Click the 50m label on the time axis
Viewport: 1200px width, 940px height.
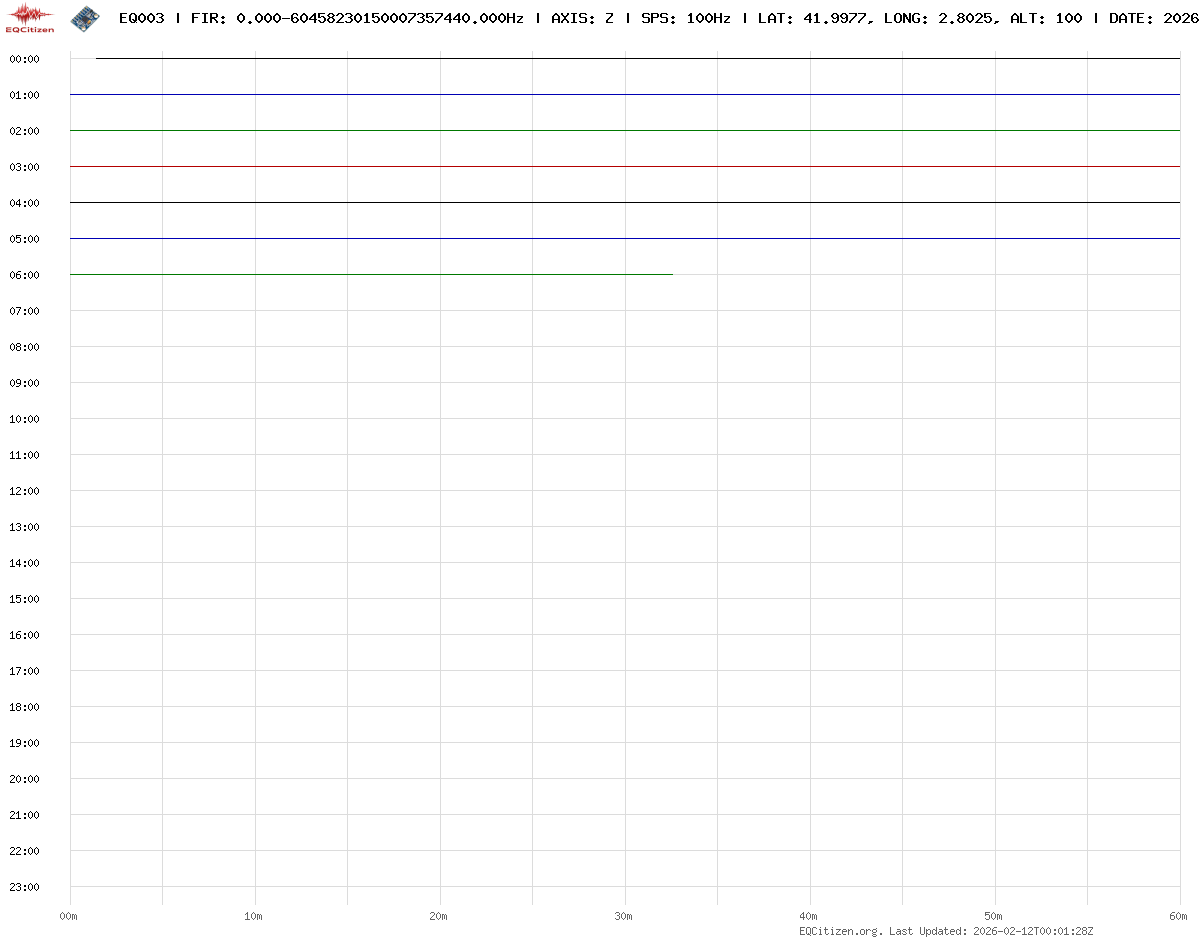pos(994,916)
